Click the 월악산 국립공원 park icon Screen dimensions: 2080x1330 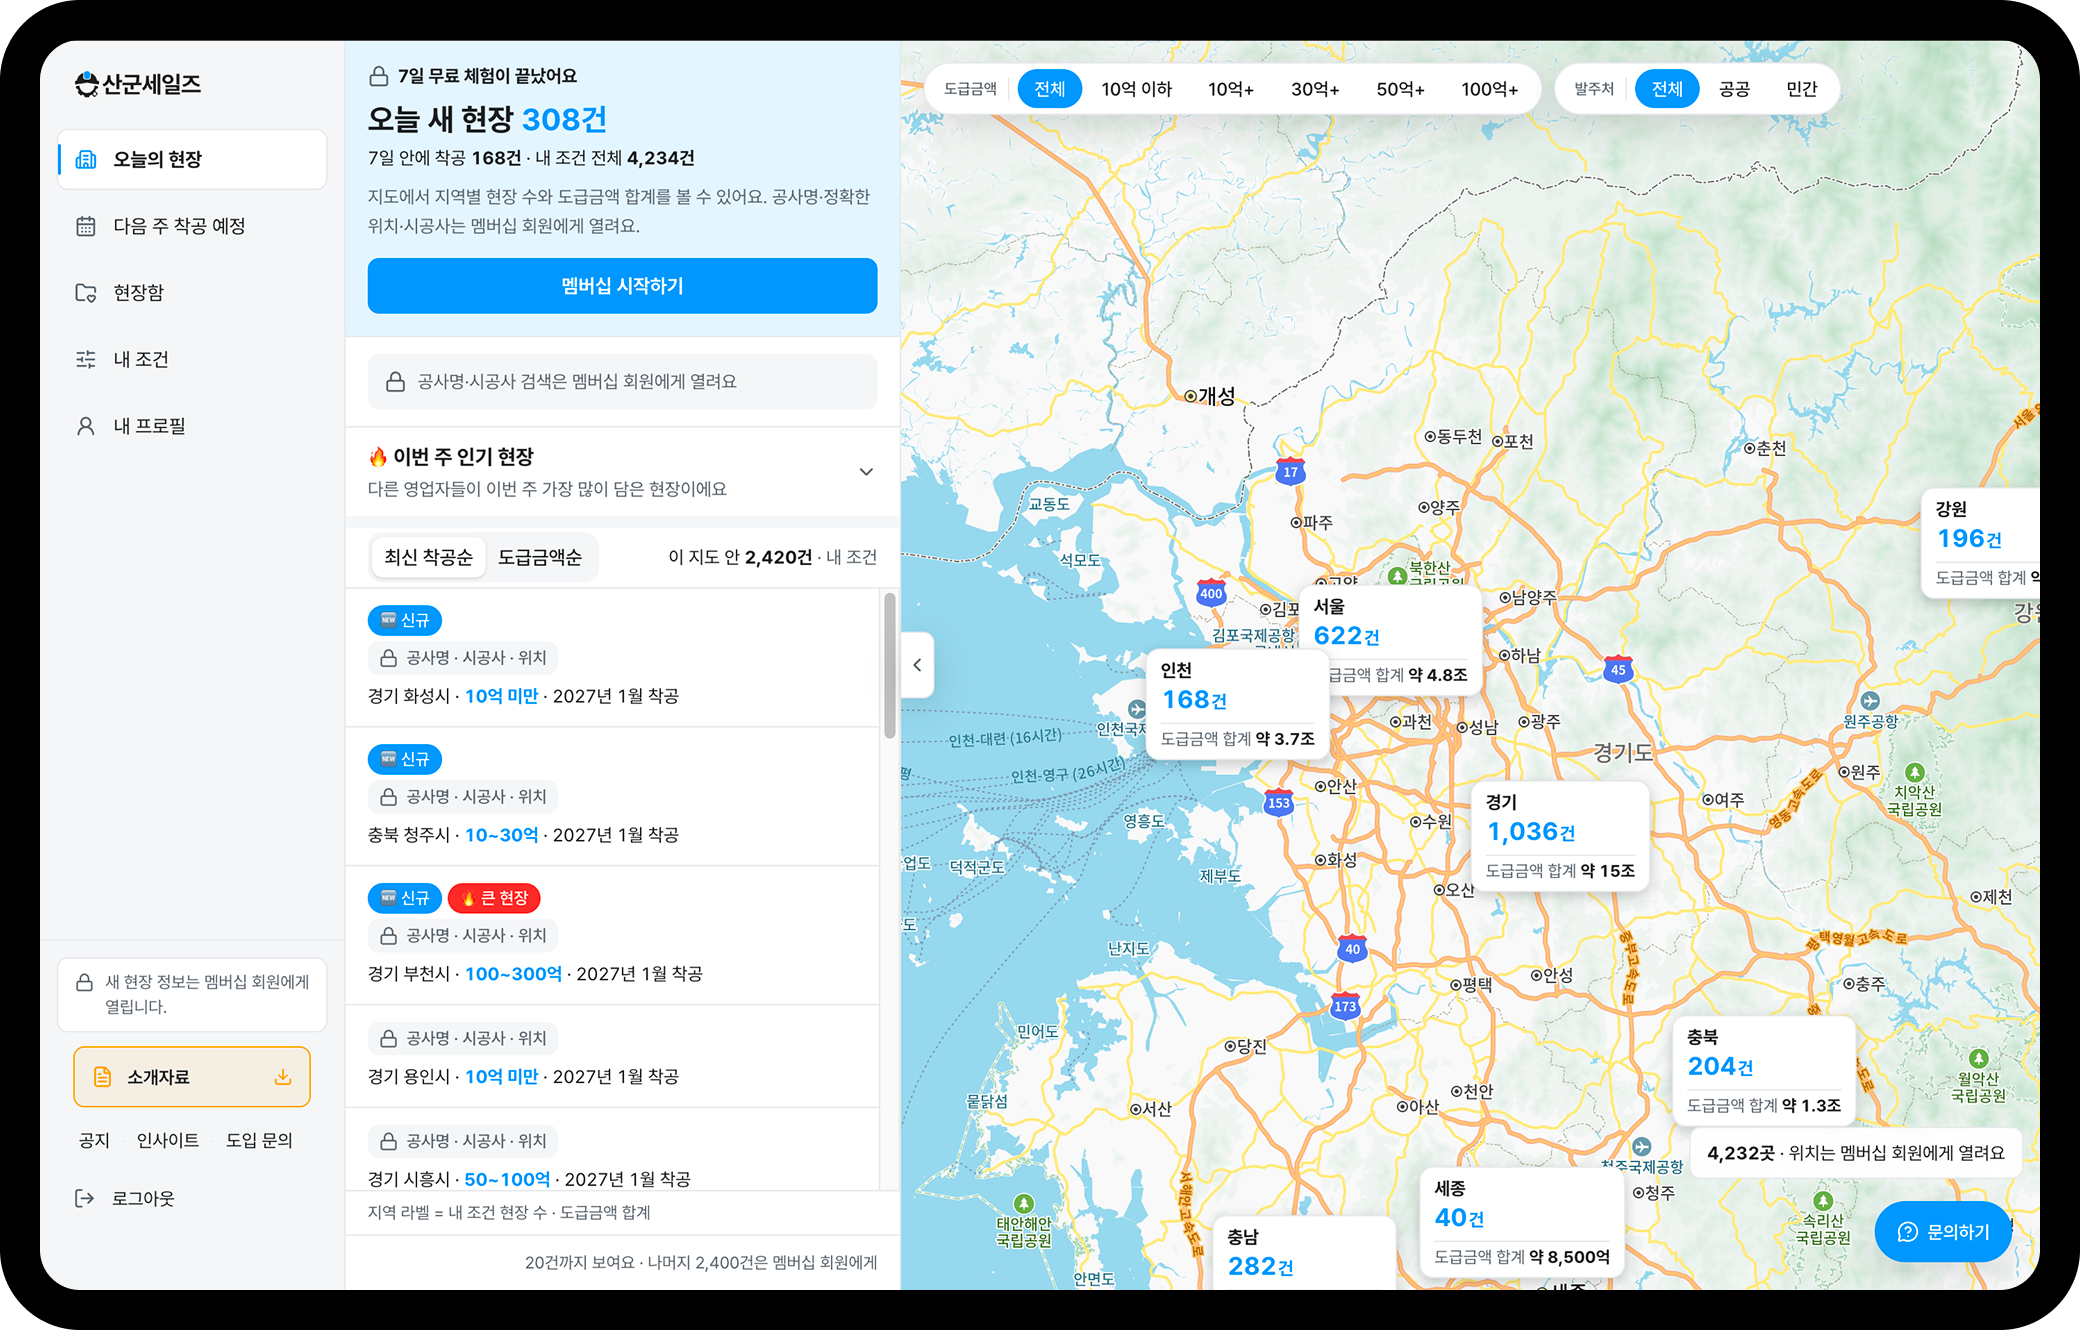(x=1978, y=1058)
